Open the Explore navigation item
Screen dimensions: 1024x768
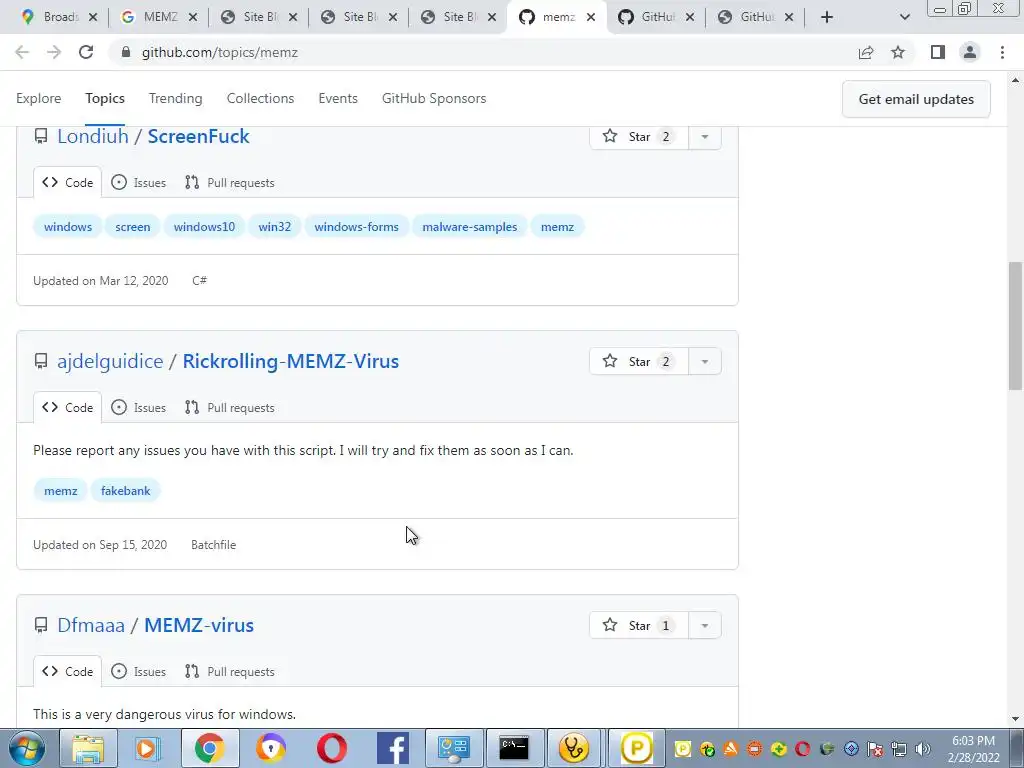39,99
